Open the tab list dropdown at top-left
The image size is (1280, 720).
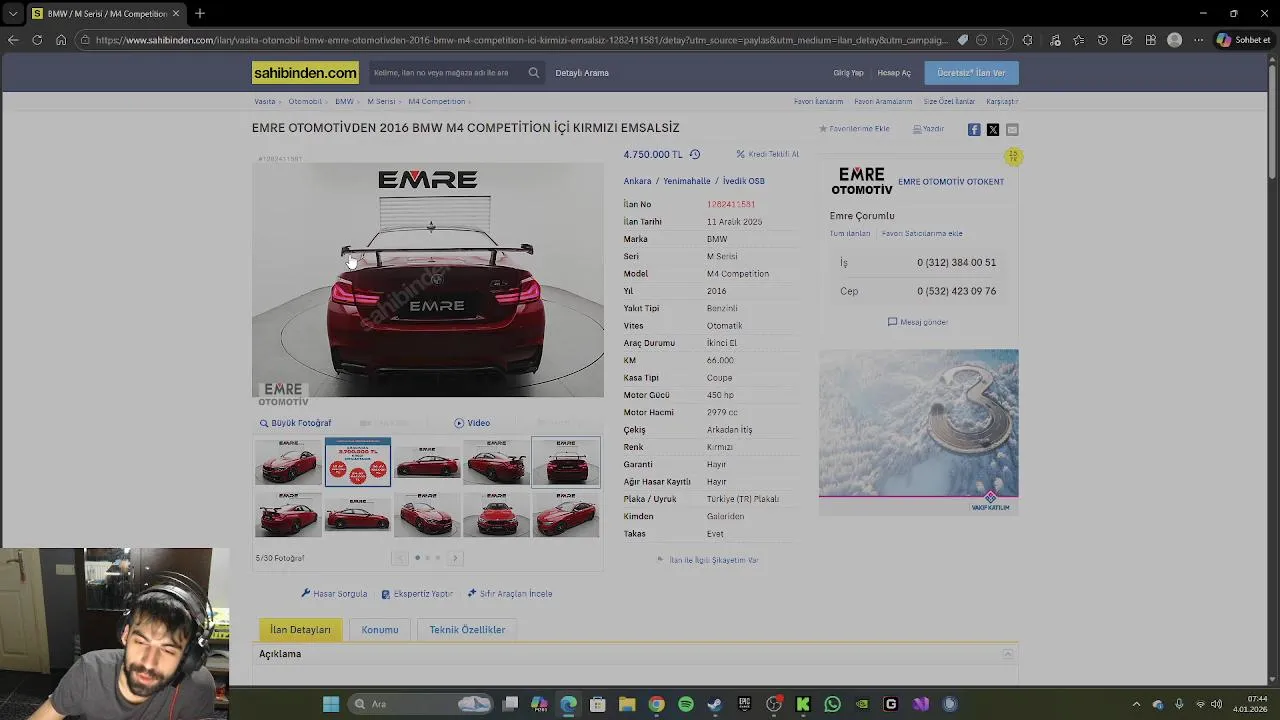coord(12,14)
